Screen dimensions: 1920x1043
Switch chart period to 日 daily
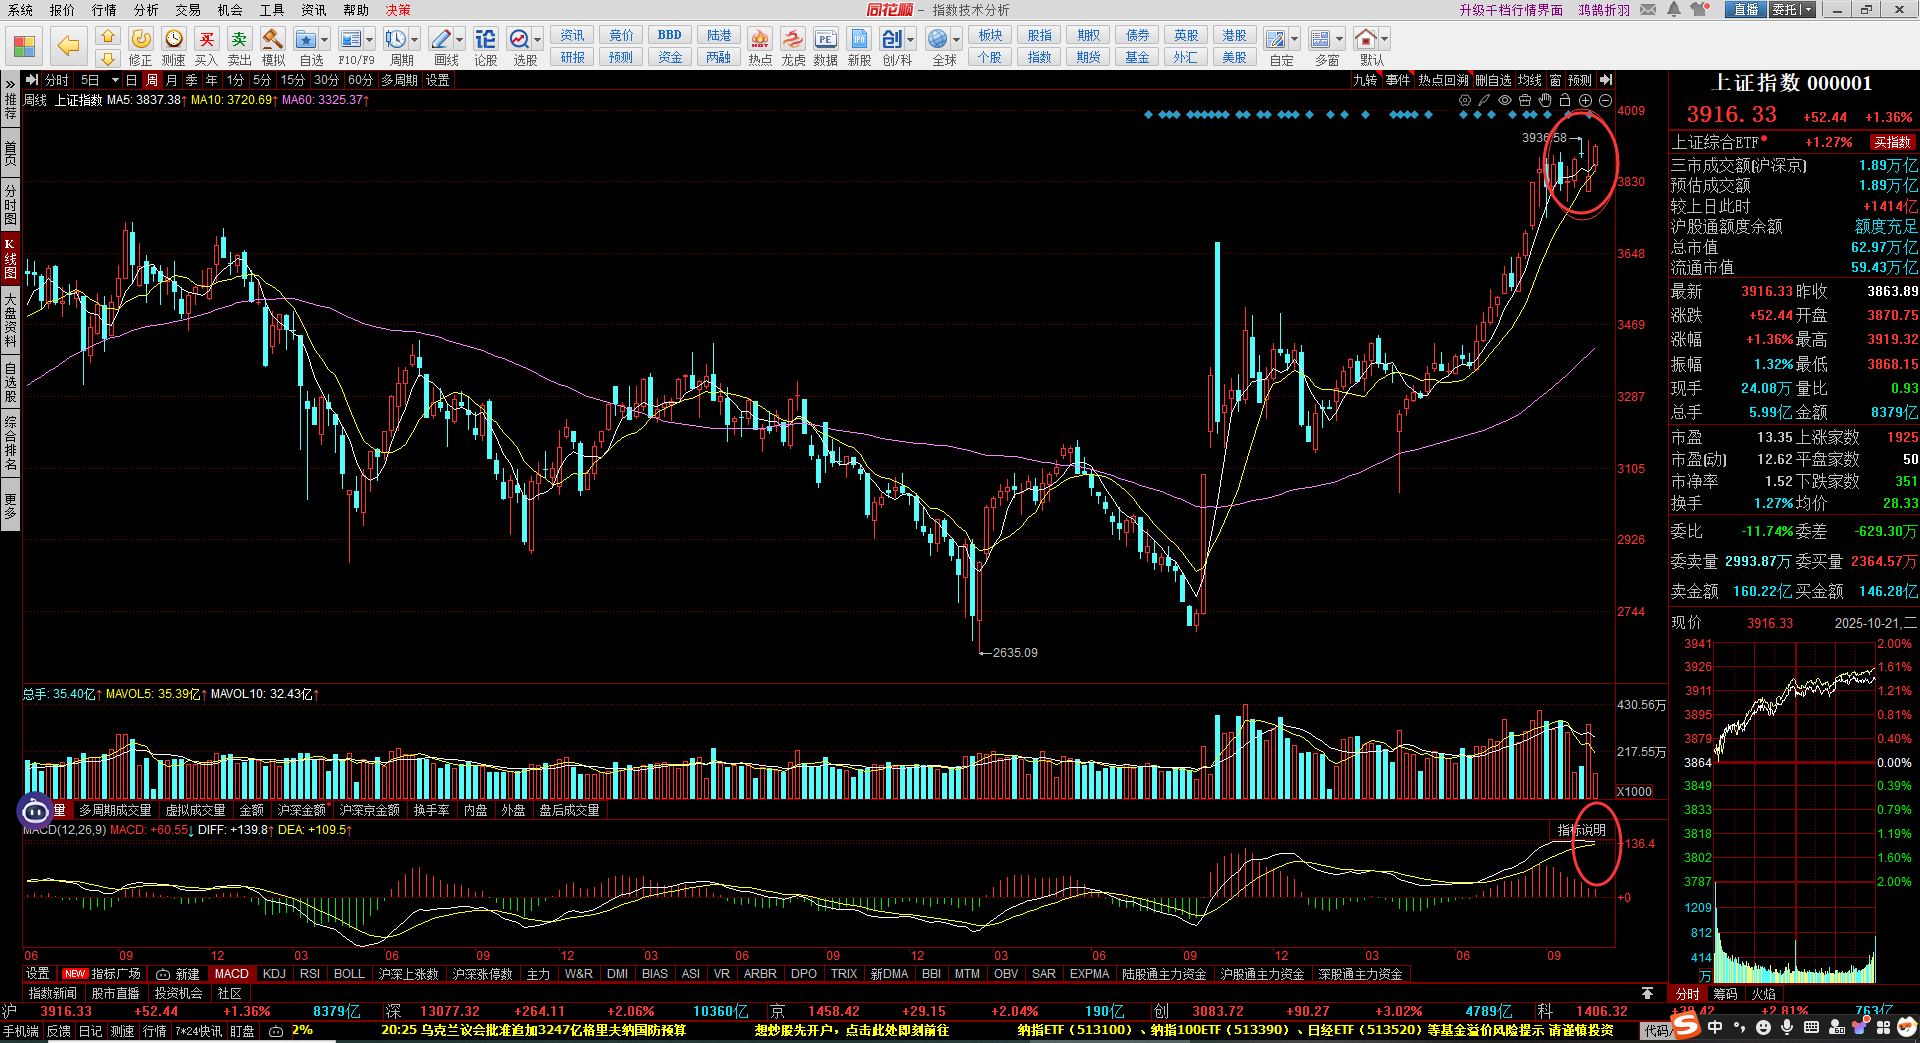(x=131, y=80)
